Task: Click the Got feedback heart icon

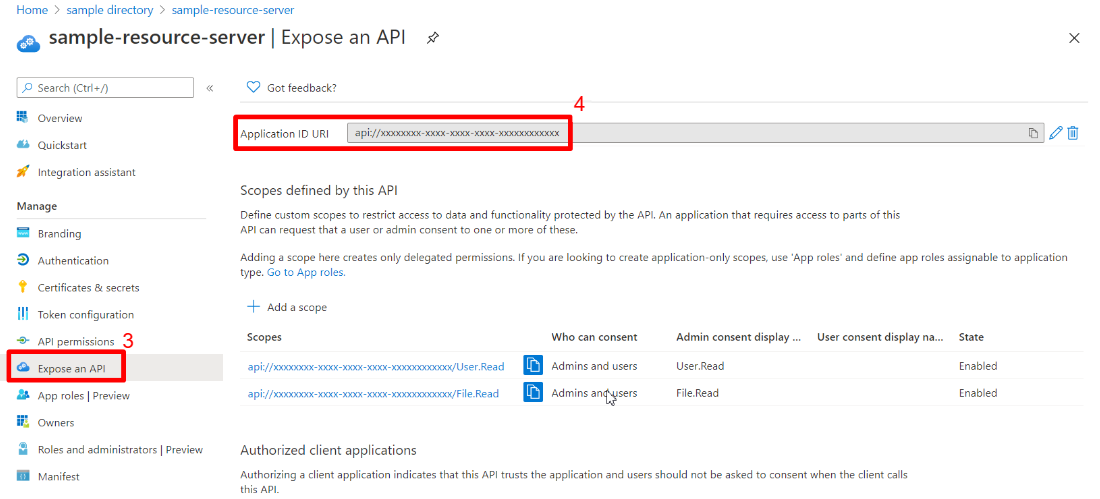Action: click(253, 88)
